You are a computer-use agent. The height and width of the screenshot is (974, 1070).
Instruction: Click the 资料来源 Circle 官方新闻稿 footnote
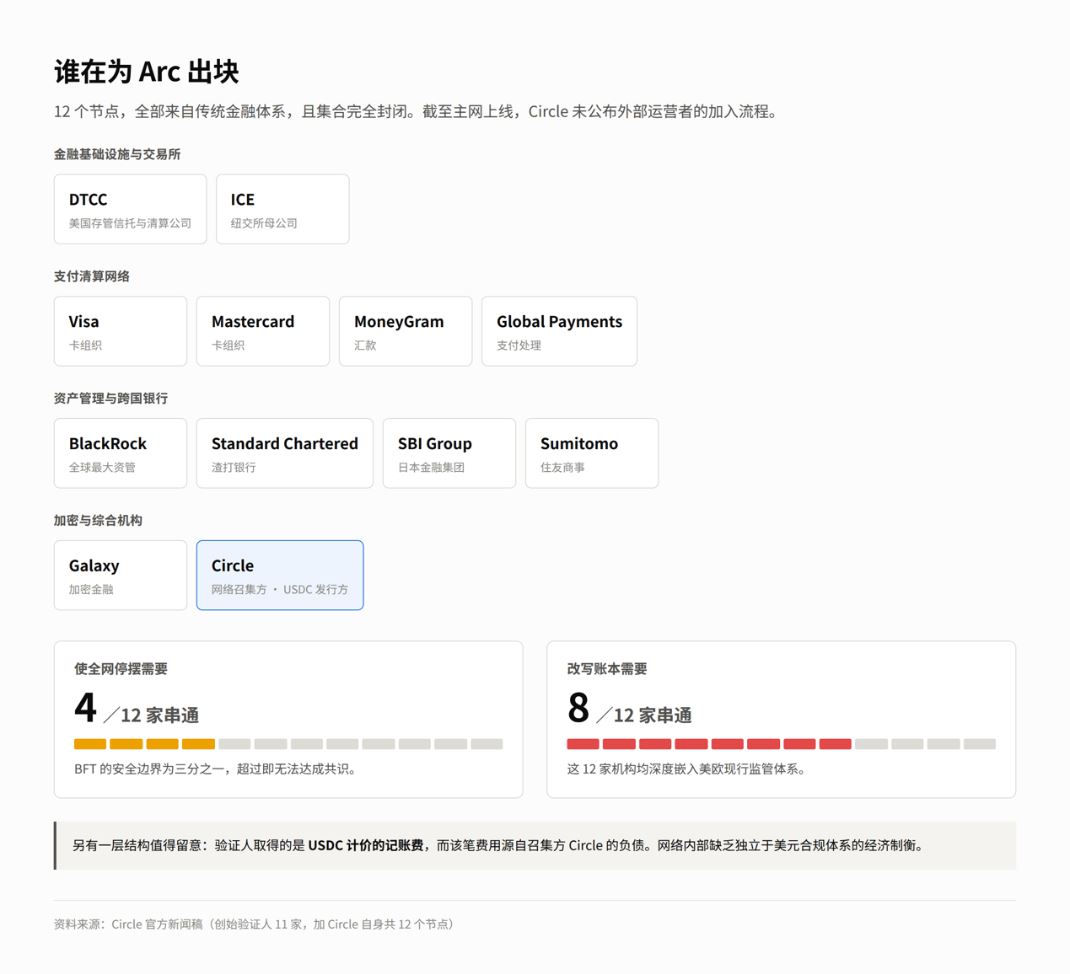click(x=254, y=924)
